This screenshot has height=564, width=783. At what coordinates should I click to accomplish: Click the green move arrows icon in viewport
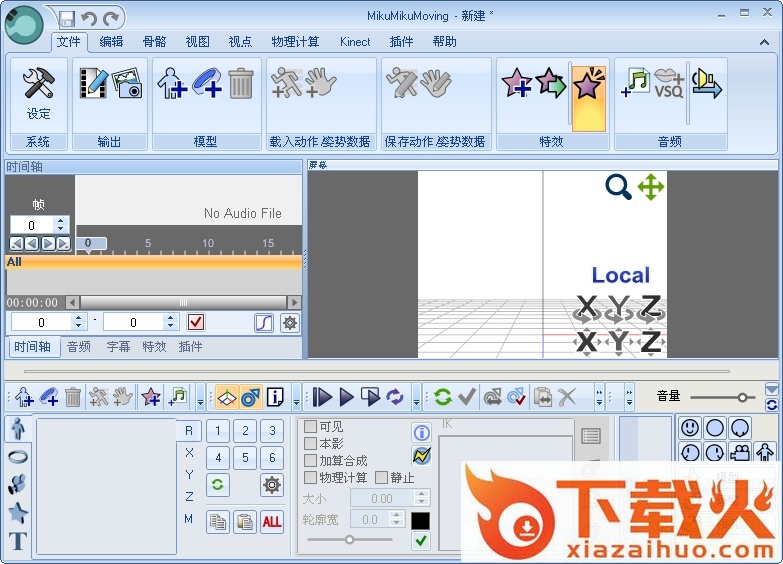click(x=651, y=187)
